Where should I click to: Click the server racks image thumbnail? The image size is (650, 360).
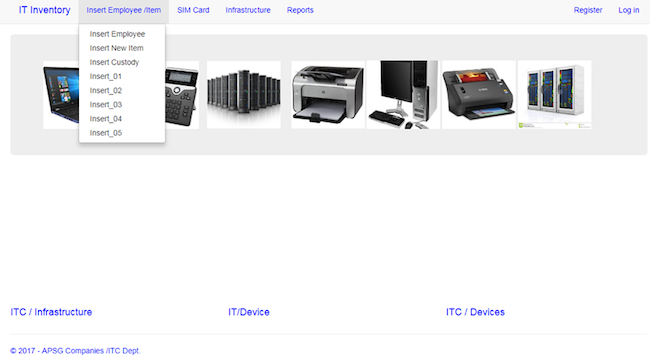tap(244, 95)
